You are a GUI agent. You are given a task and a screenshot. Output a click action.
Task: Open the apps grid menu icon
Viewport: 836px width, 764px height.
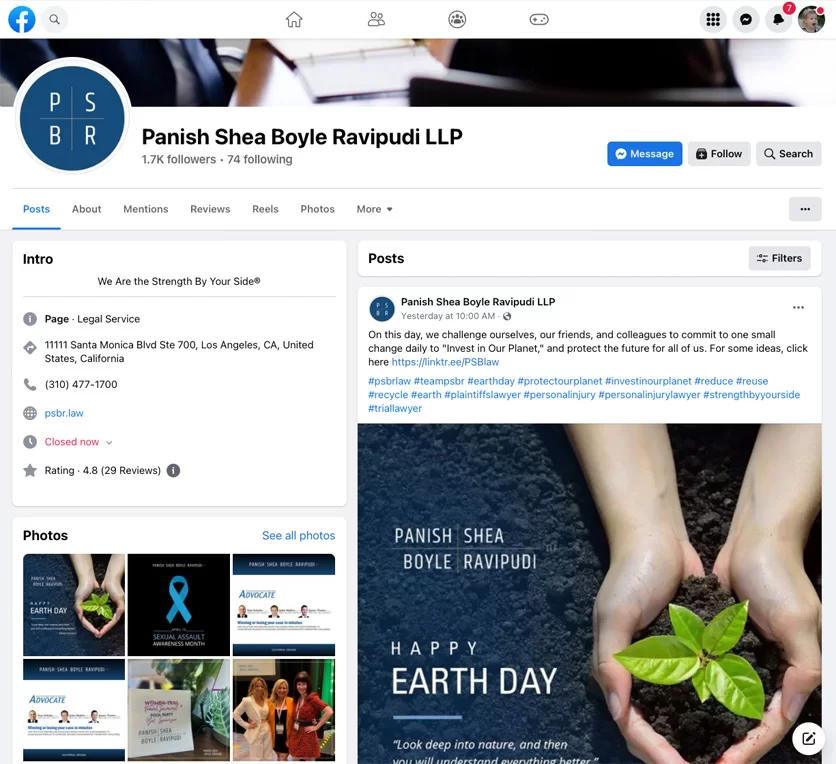713,19
